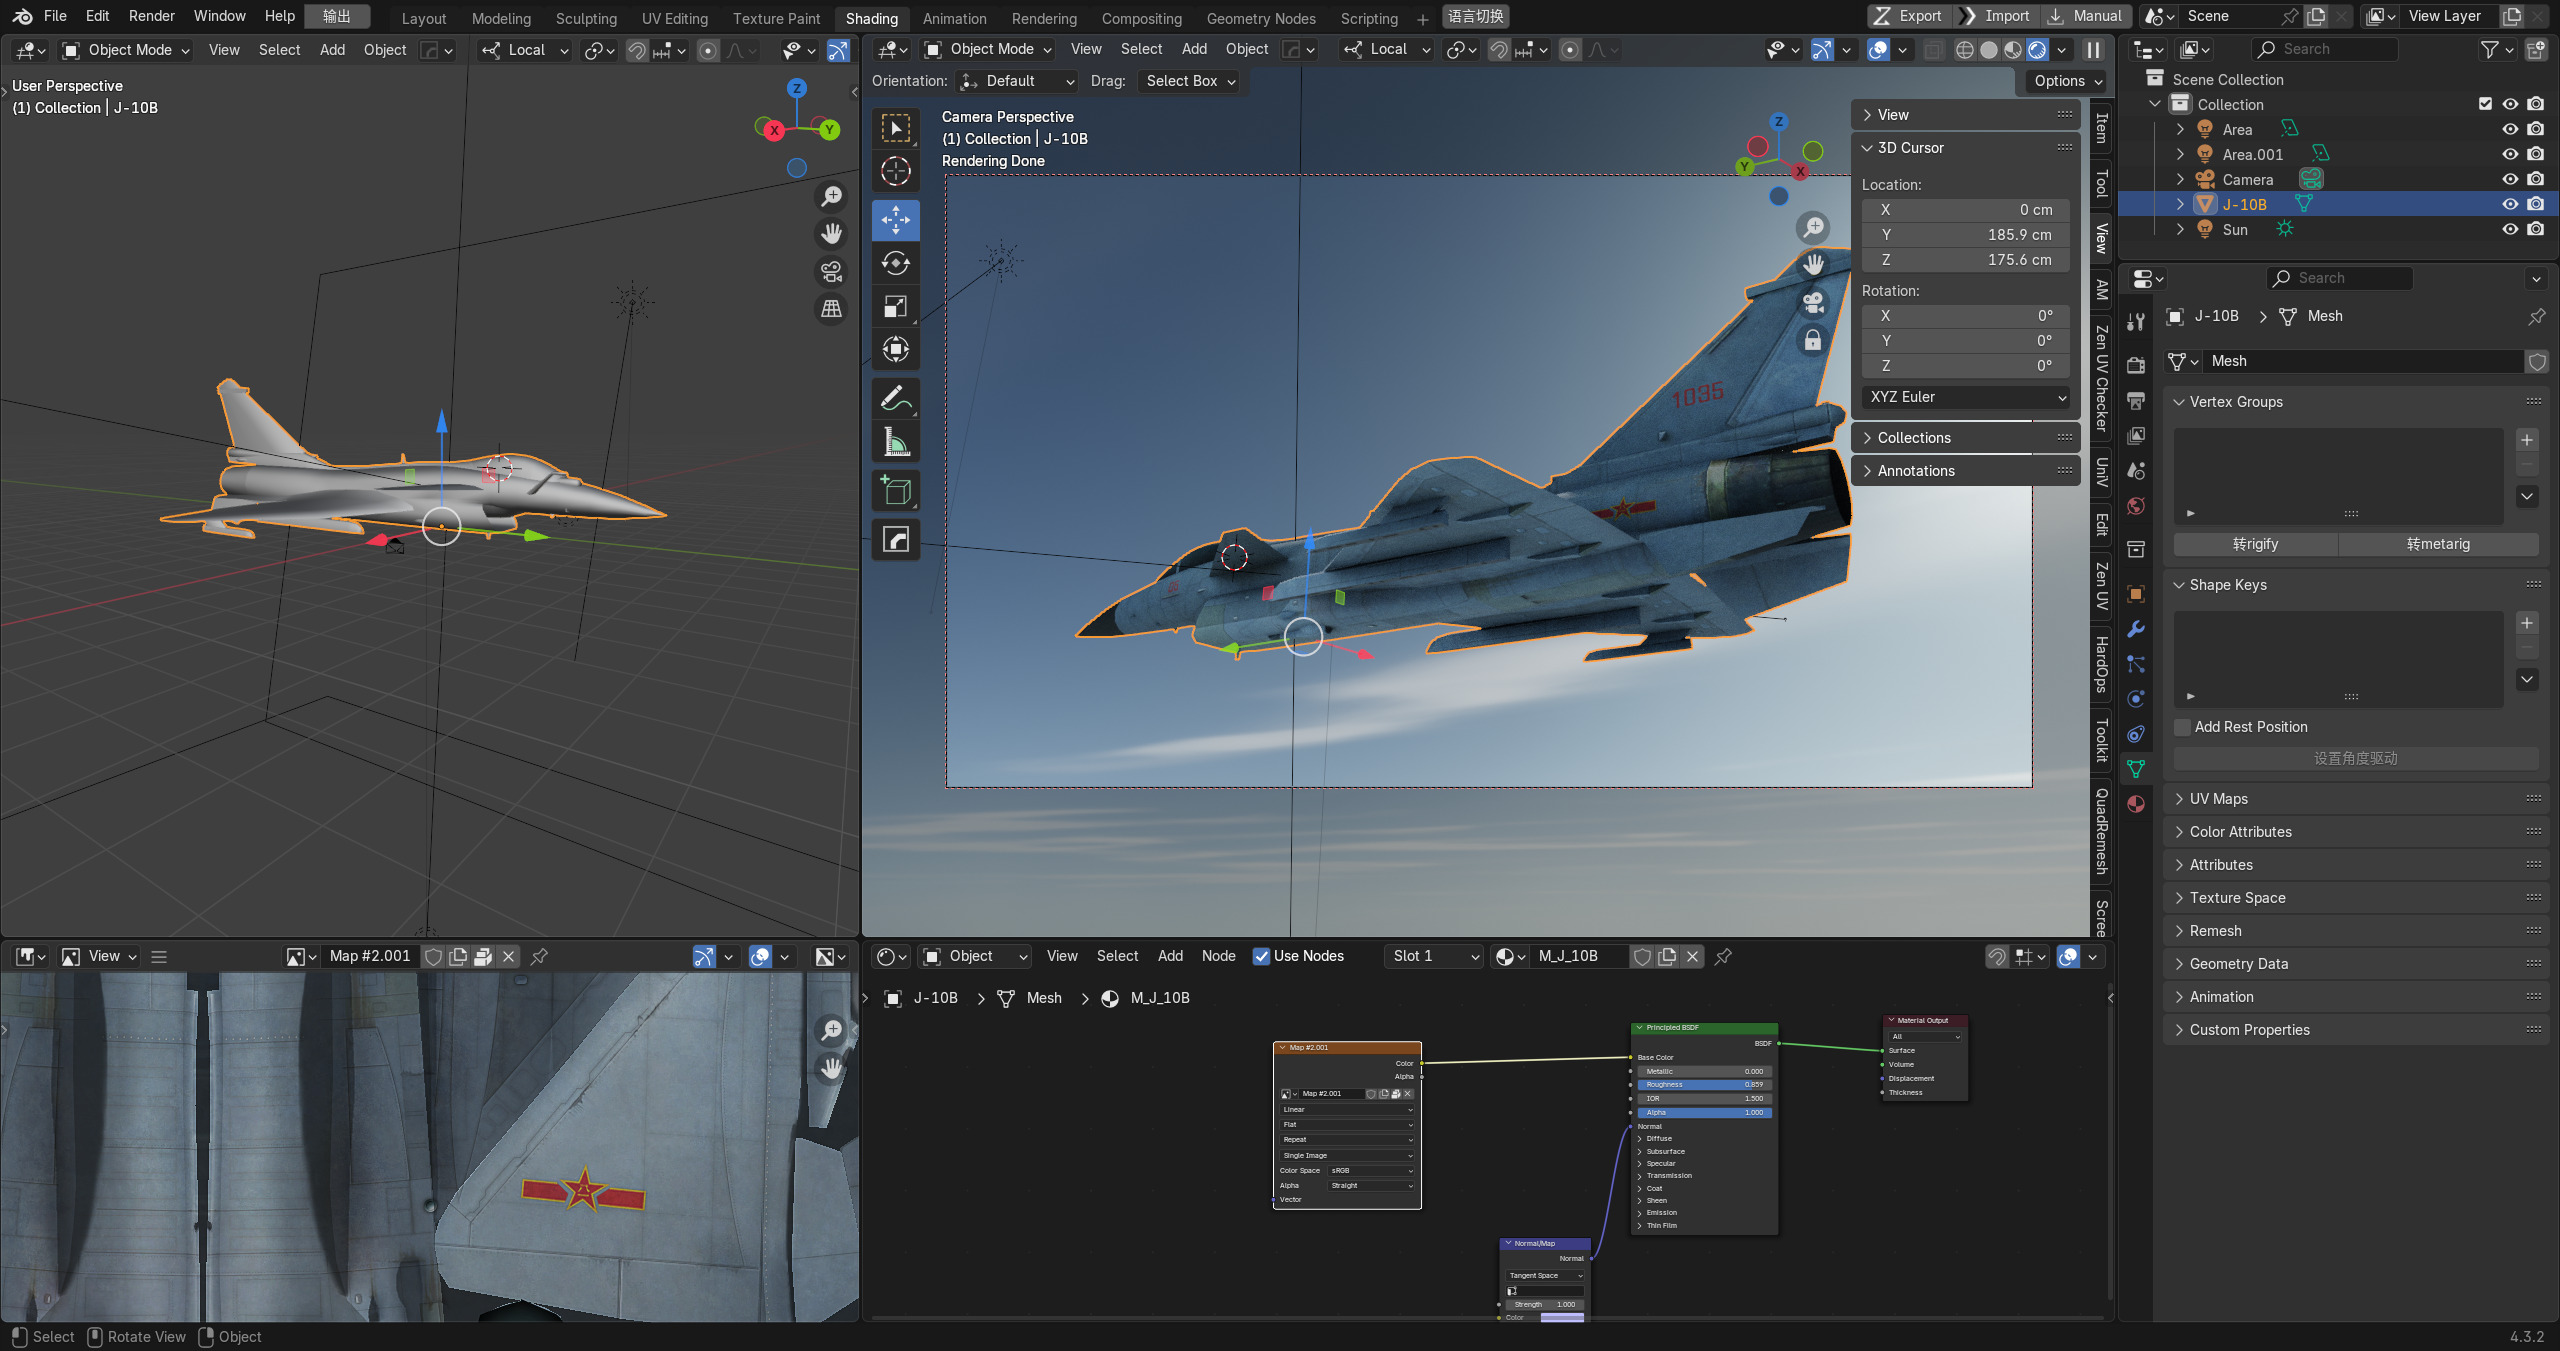
Task: Open the Slot 1 material slot dropdown
Action: click(x=1434, y=956)
